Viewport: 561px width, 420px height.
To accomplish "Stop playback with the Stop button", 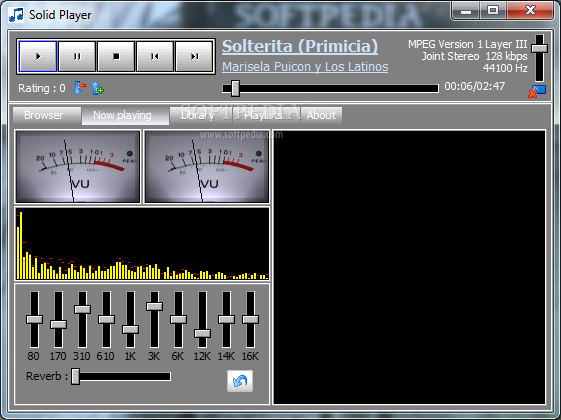I will 116,57.
